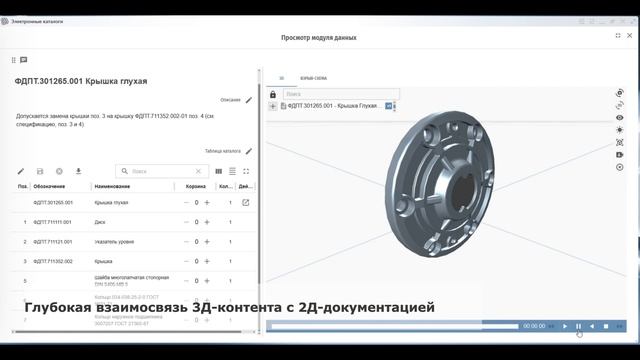Stop the 3D animation
This screenshot has height=360, width=640.
[606, 326]
